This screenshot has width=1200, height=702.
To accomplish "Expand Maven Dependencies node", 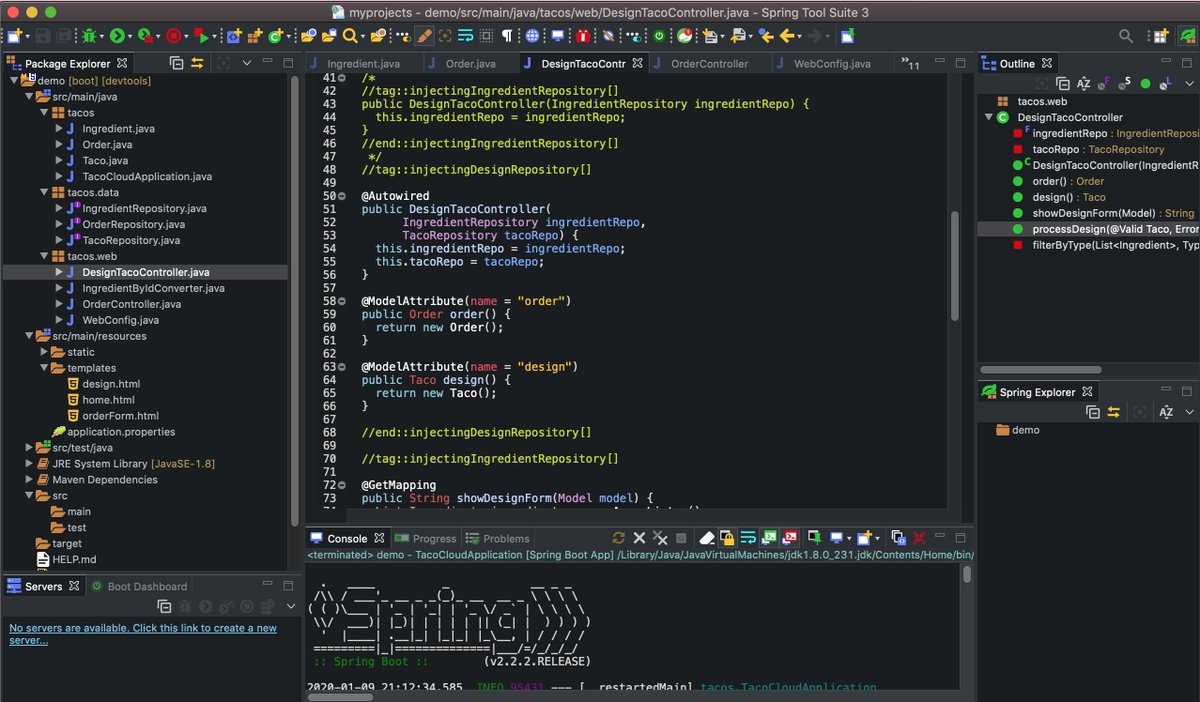I will (x=28, y=480).
